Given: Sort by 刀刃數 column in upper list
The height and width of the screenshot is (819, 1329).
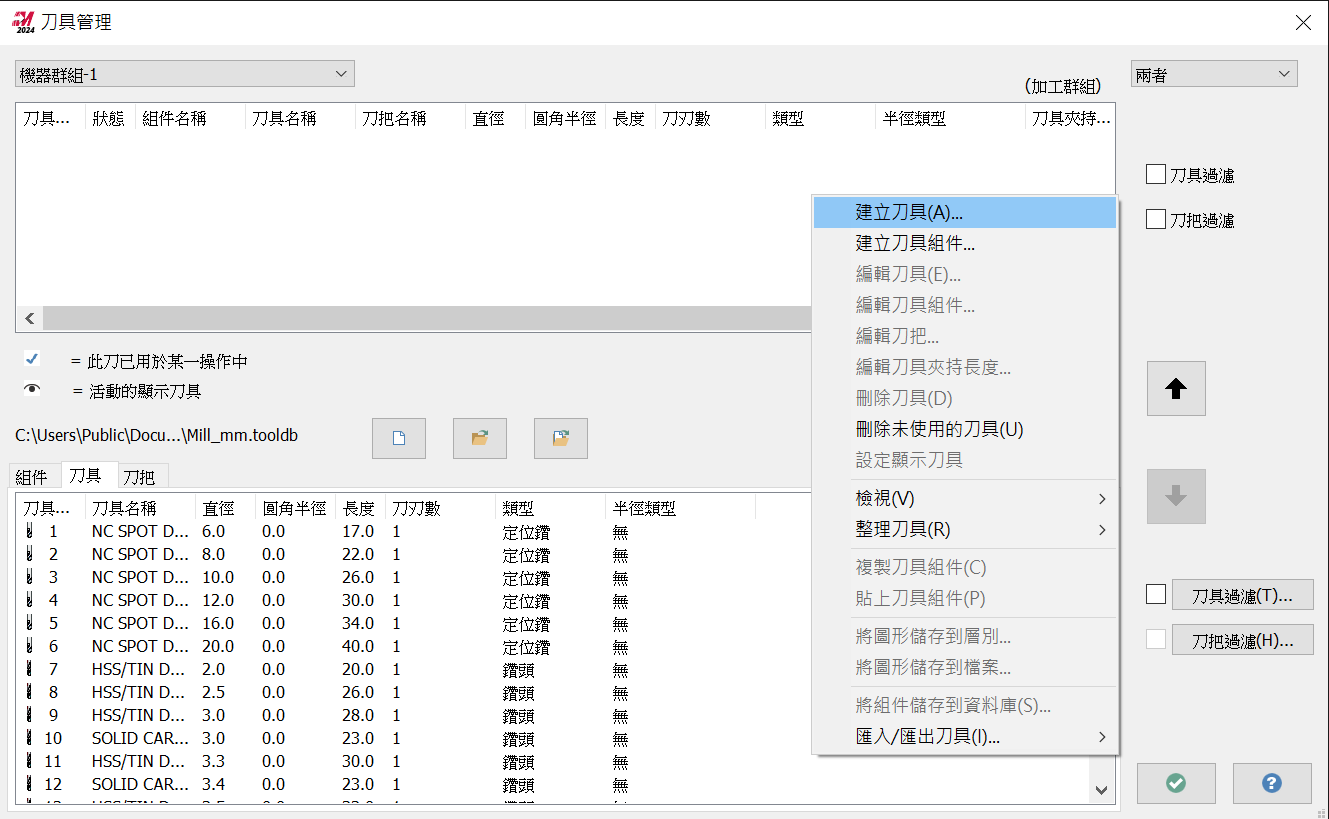Looking at the screenshot, I should (x=710, y=118).
